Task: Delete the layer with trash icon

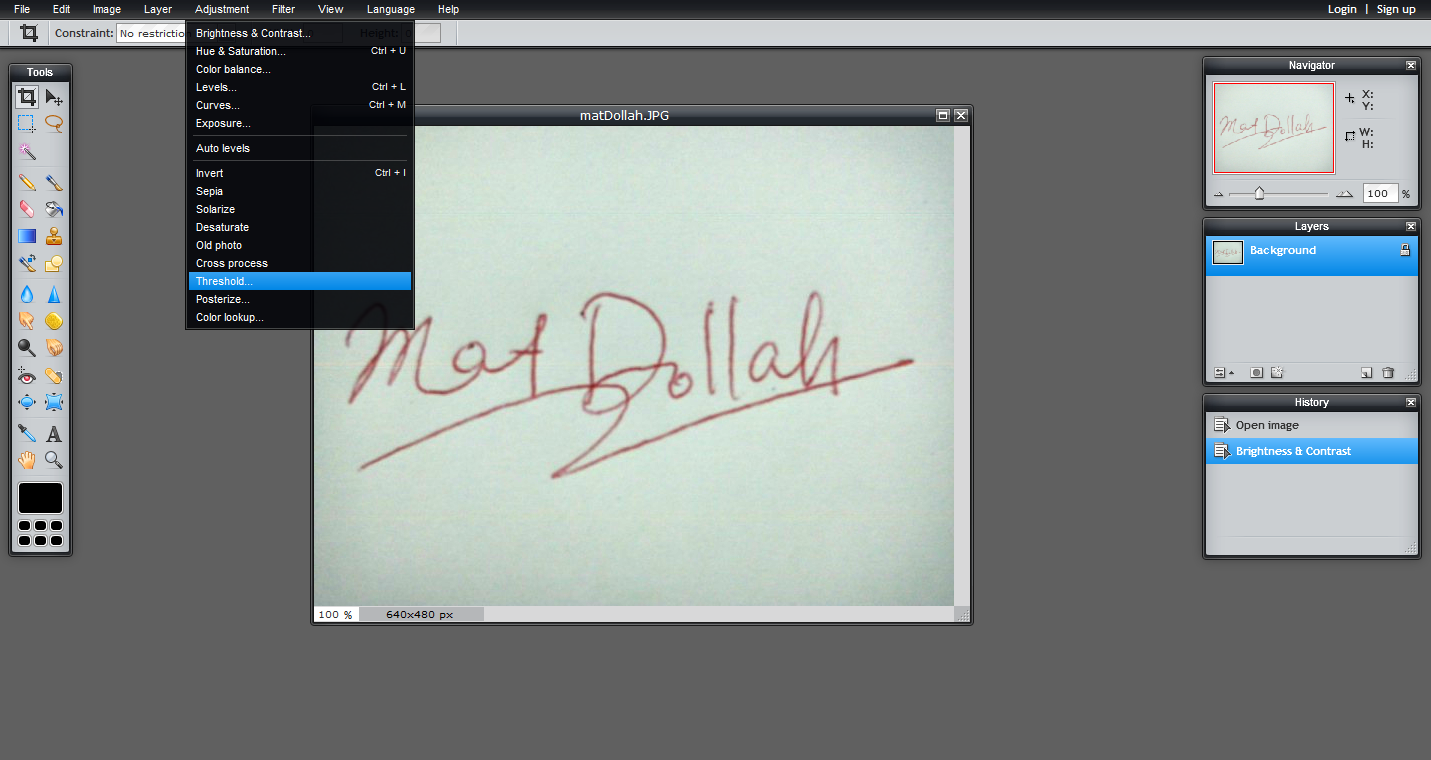Action: click(1388, 373)
